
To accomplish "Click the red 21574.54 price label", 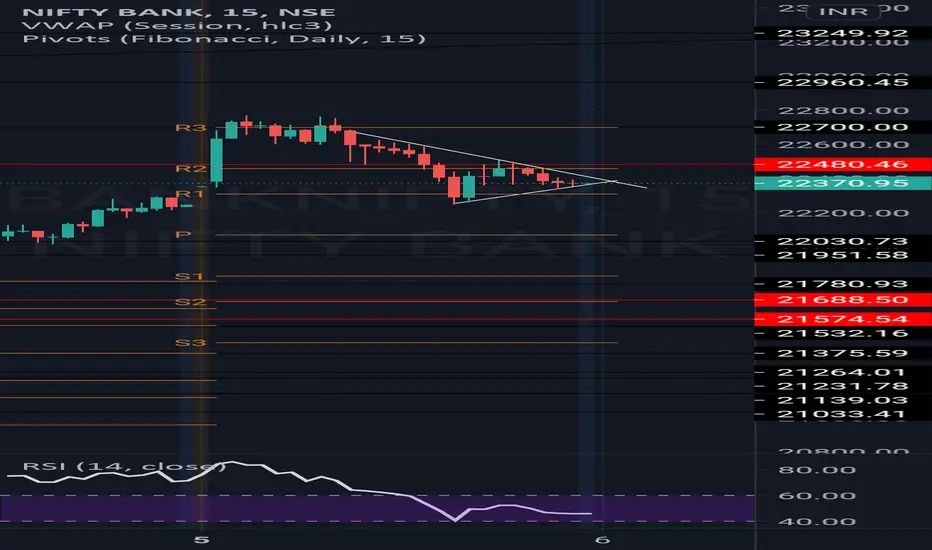I will [842, 319].
